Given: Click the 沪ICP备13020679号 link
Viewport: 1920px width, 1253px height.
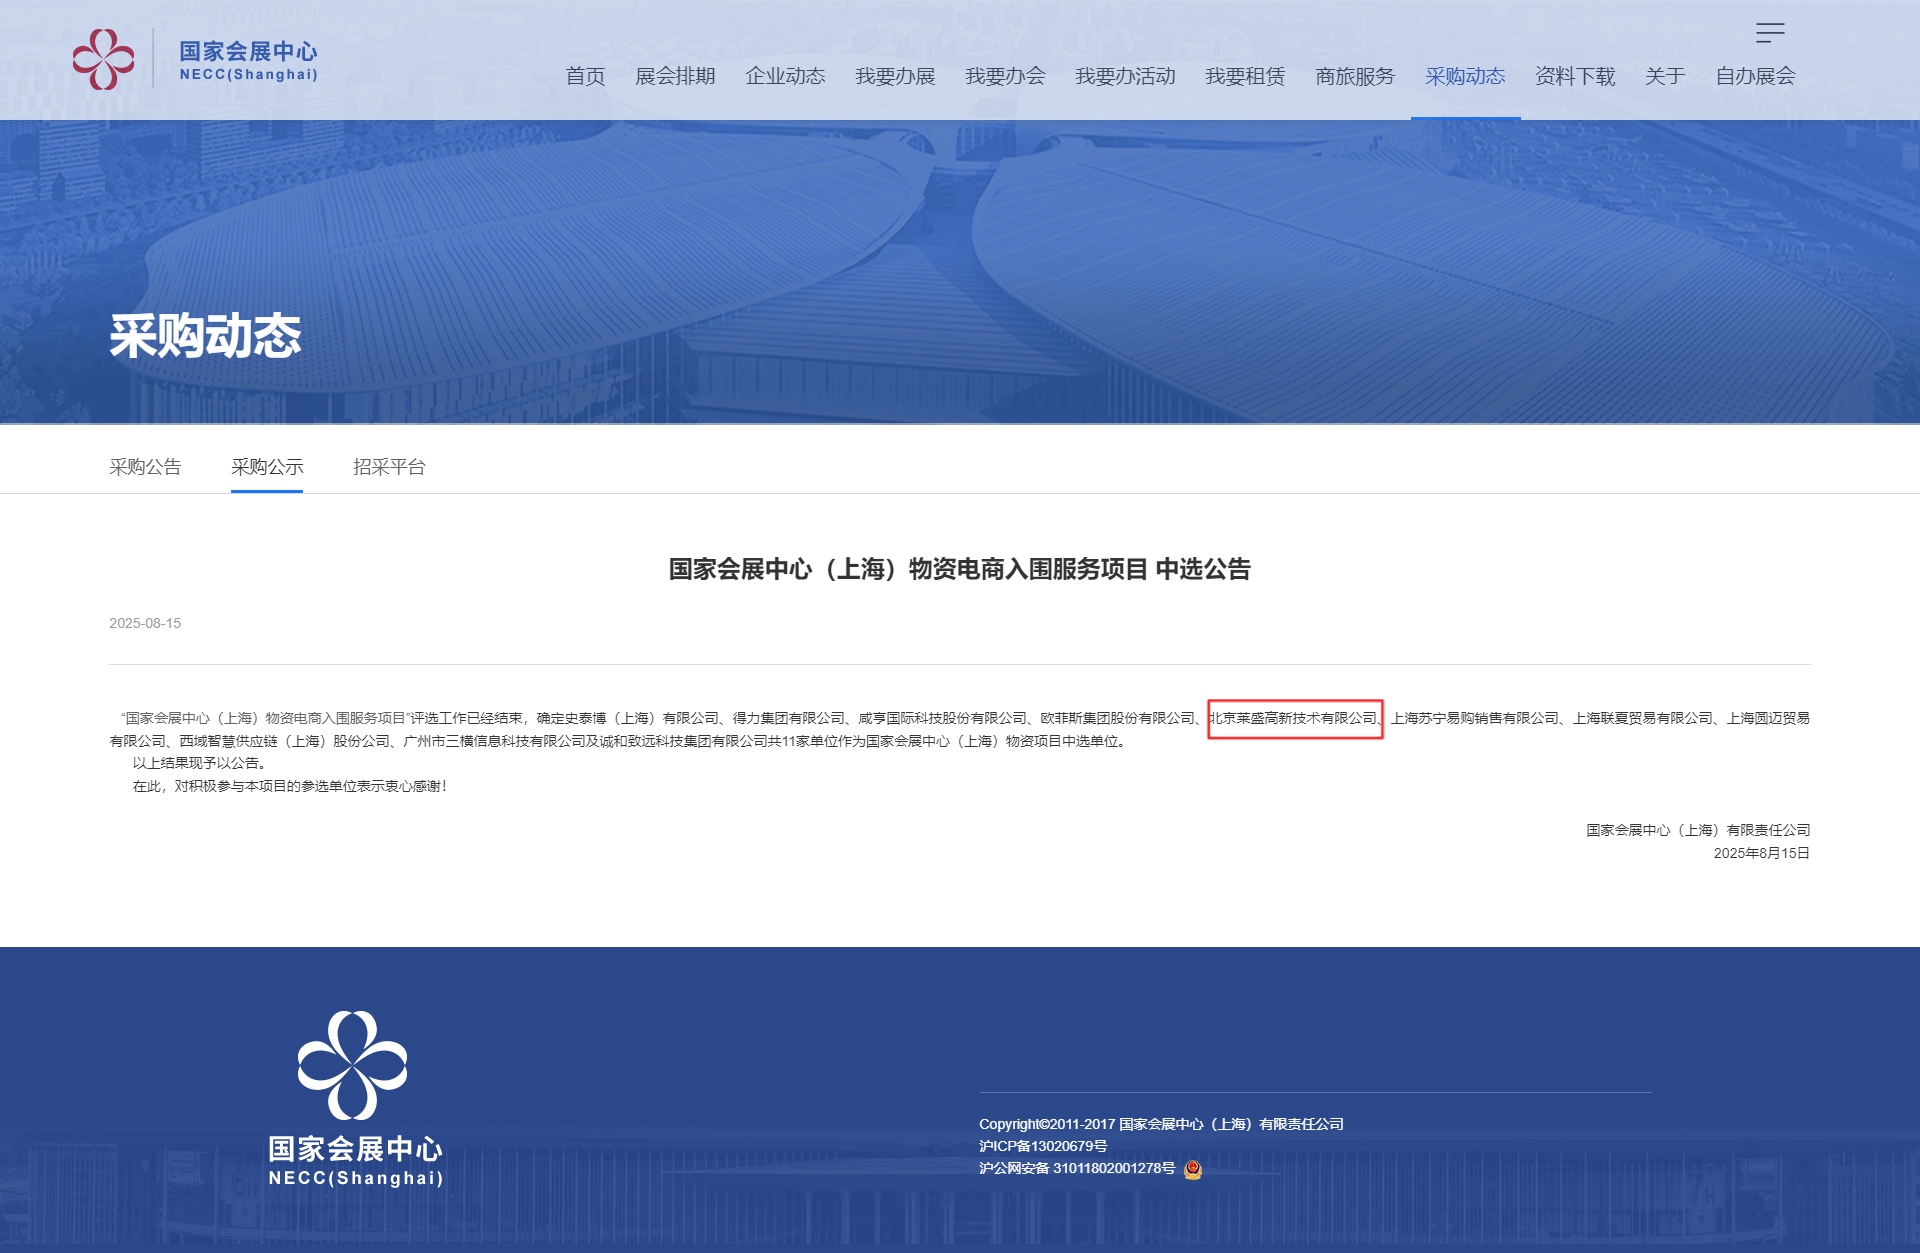Looking at the screenshot, I should (x=1043, y=1146).
